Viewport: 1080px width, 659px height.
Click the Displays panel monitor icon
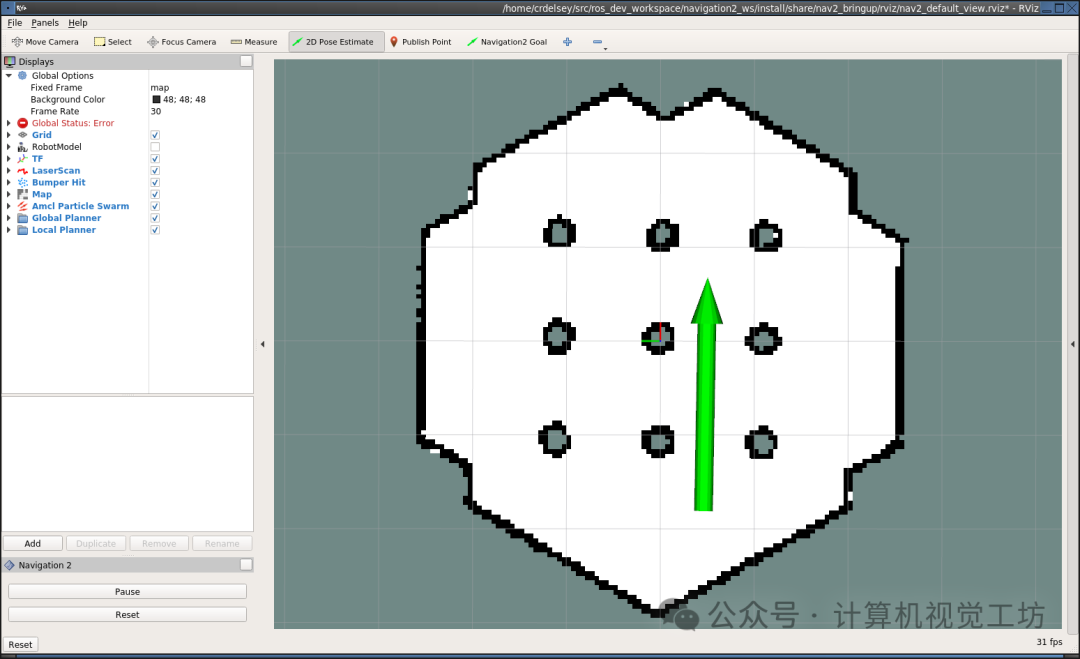[x=10, y=61]
